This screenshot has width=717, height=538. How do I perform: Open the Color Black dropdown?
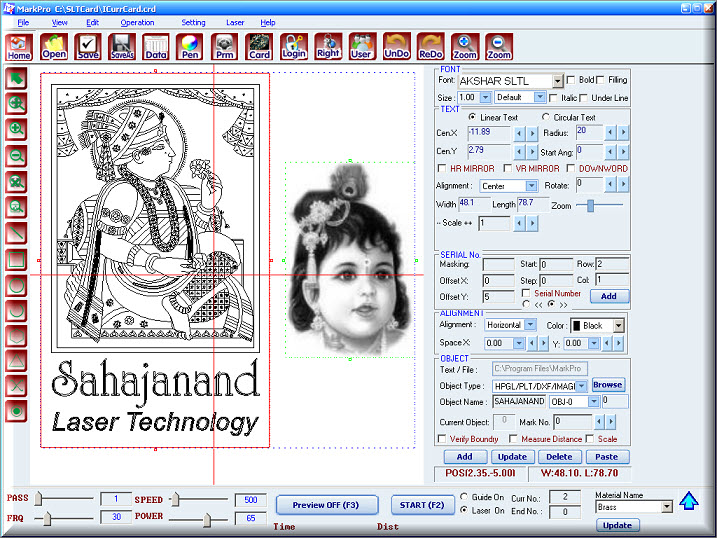pos(618,326)
